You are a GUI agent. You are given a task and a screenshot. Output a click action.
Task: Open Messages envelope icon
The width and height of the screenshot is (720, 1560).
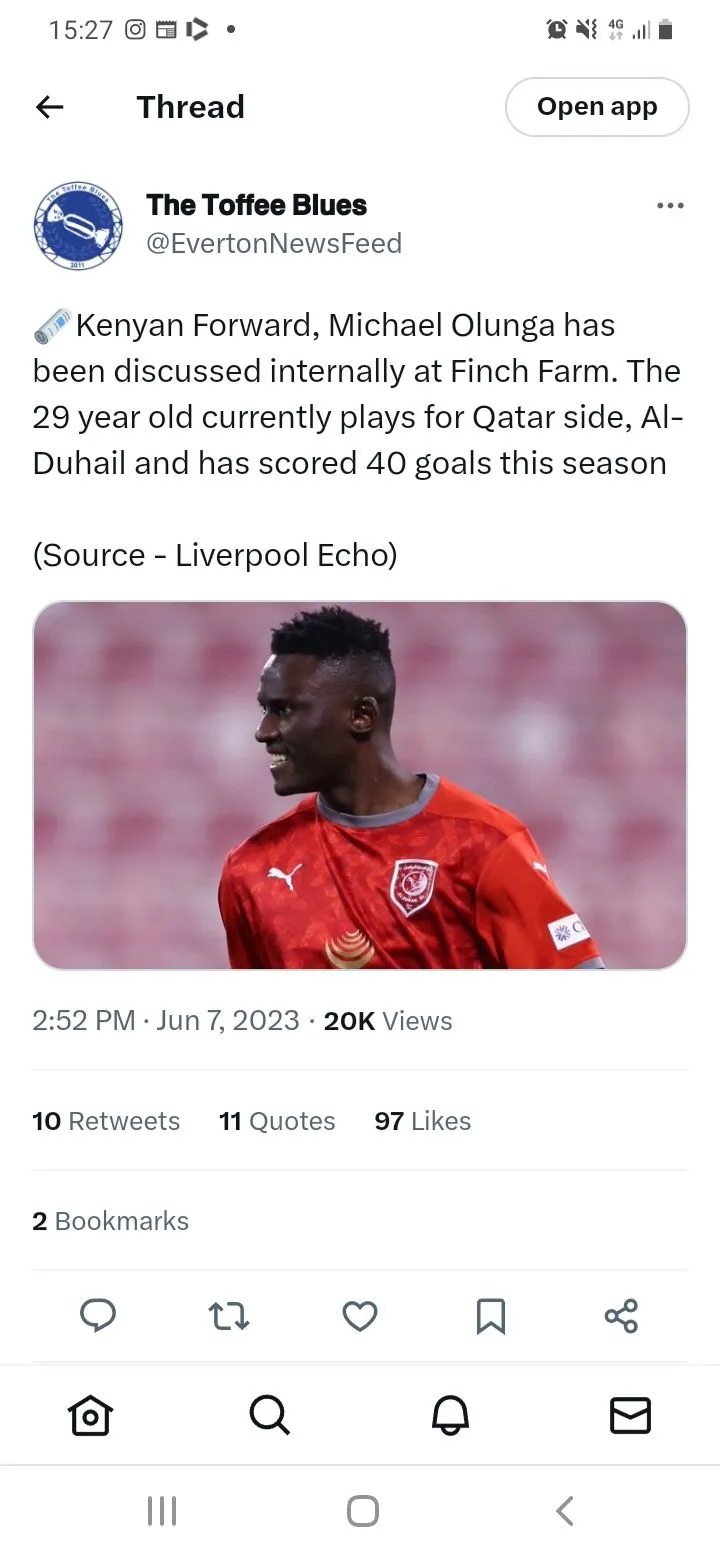pos(630,1415)
